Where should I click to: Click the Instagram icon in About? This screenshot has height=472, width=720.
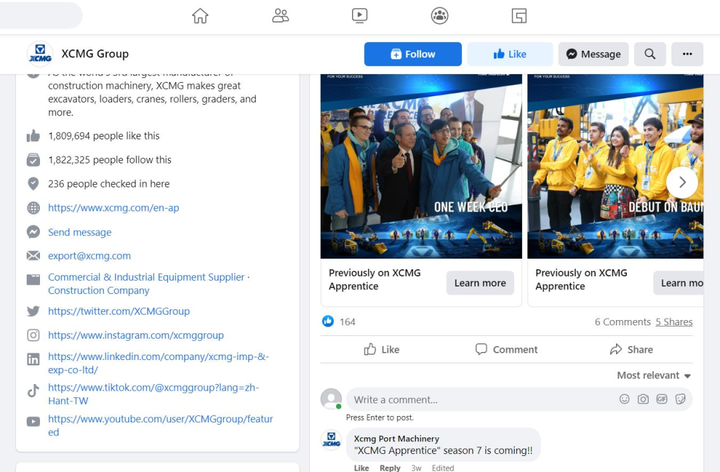pyautogui.click(x=33, y=335)
